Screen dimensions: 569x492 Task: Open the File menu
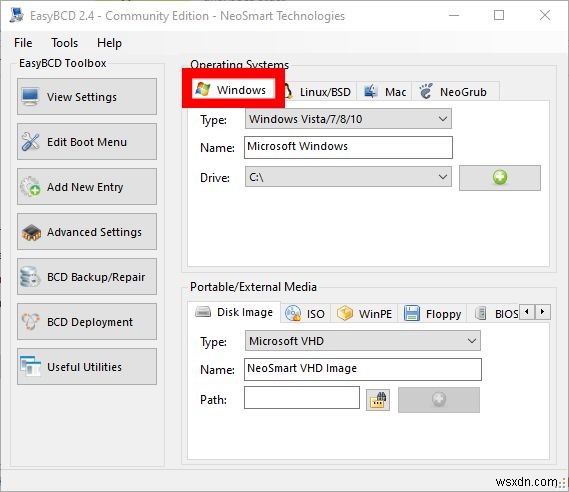(23, 43)
